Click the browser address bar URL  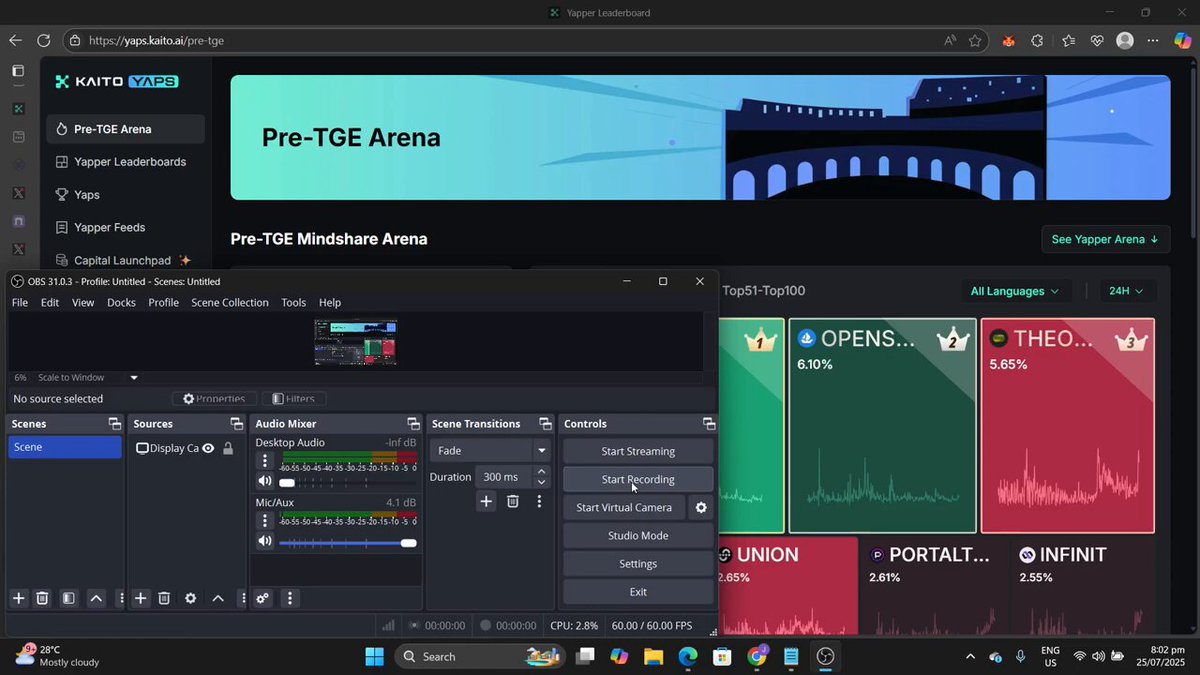click(156, 41)
